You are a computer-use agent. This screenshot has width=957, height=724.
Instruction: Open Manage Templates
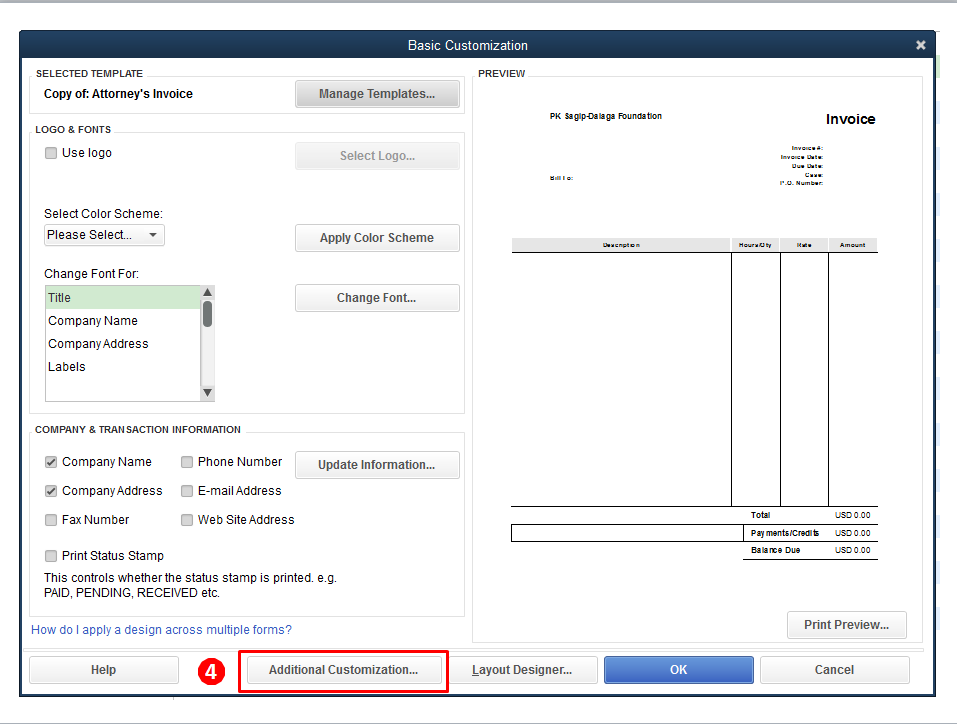coord(377,94)
